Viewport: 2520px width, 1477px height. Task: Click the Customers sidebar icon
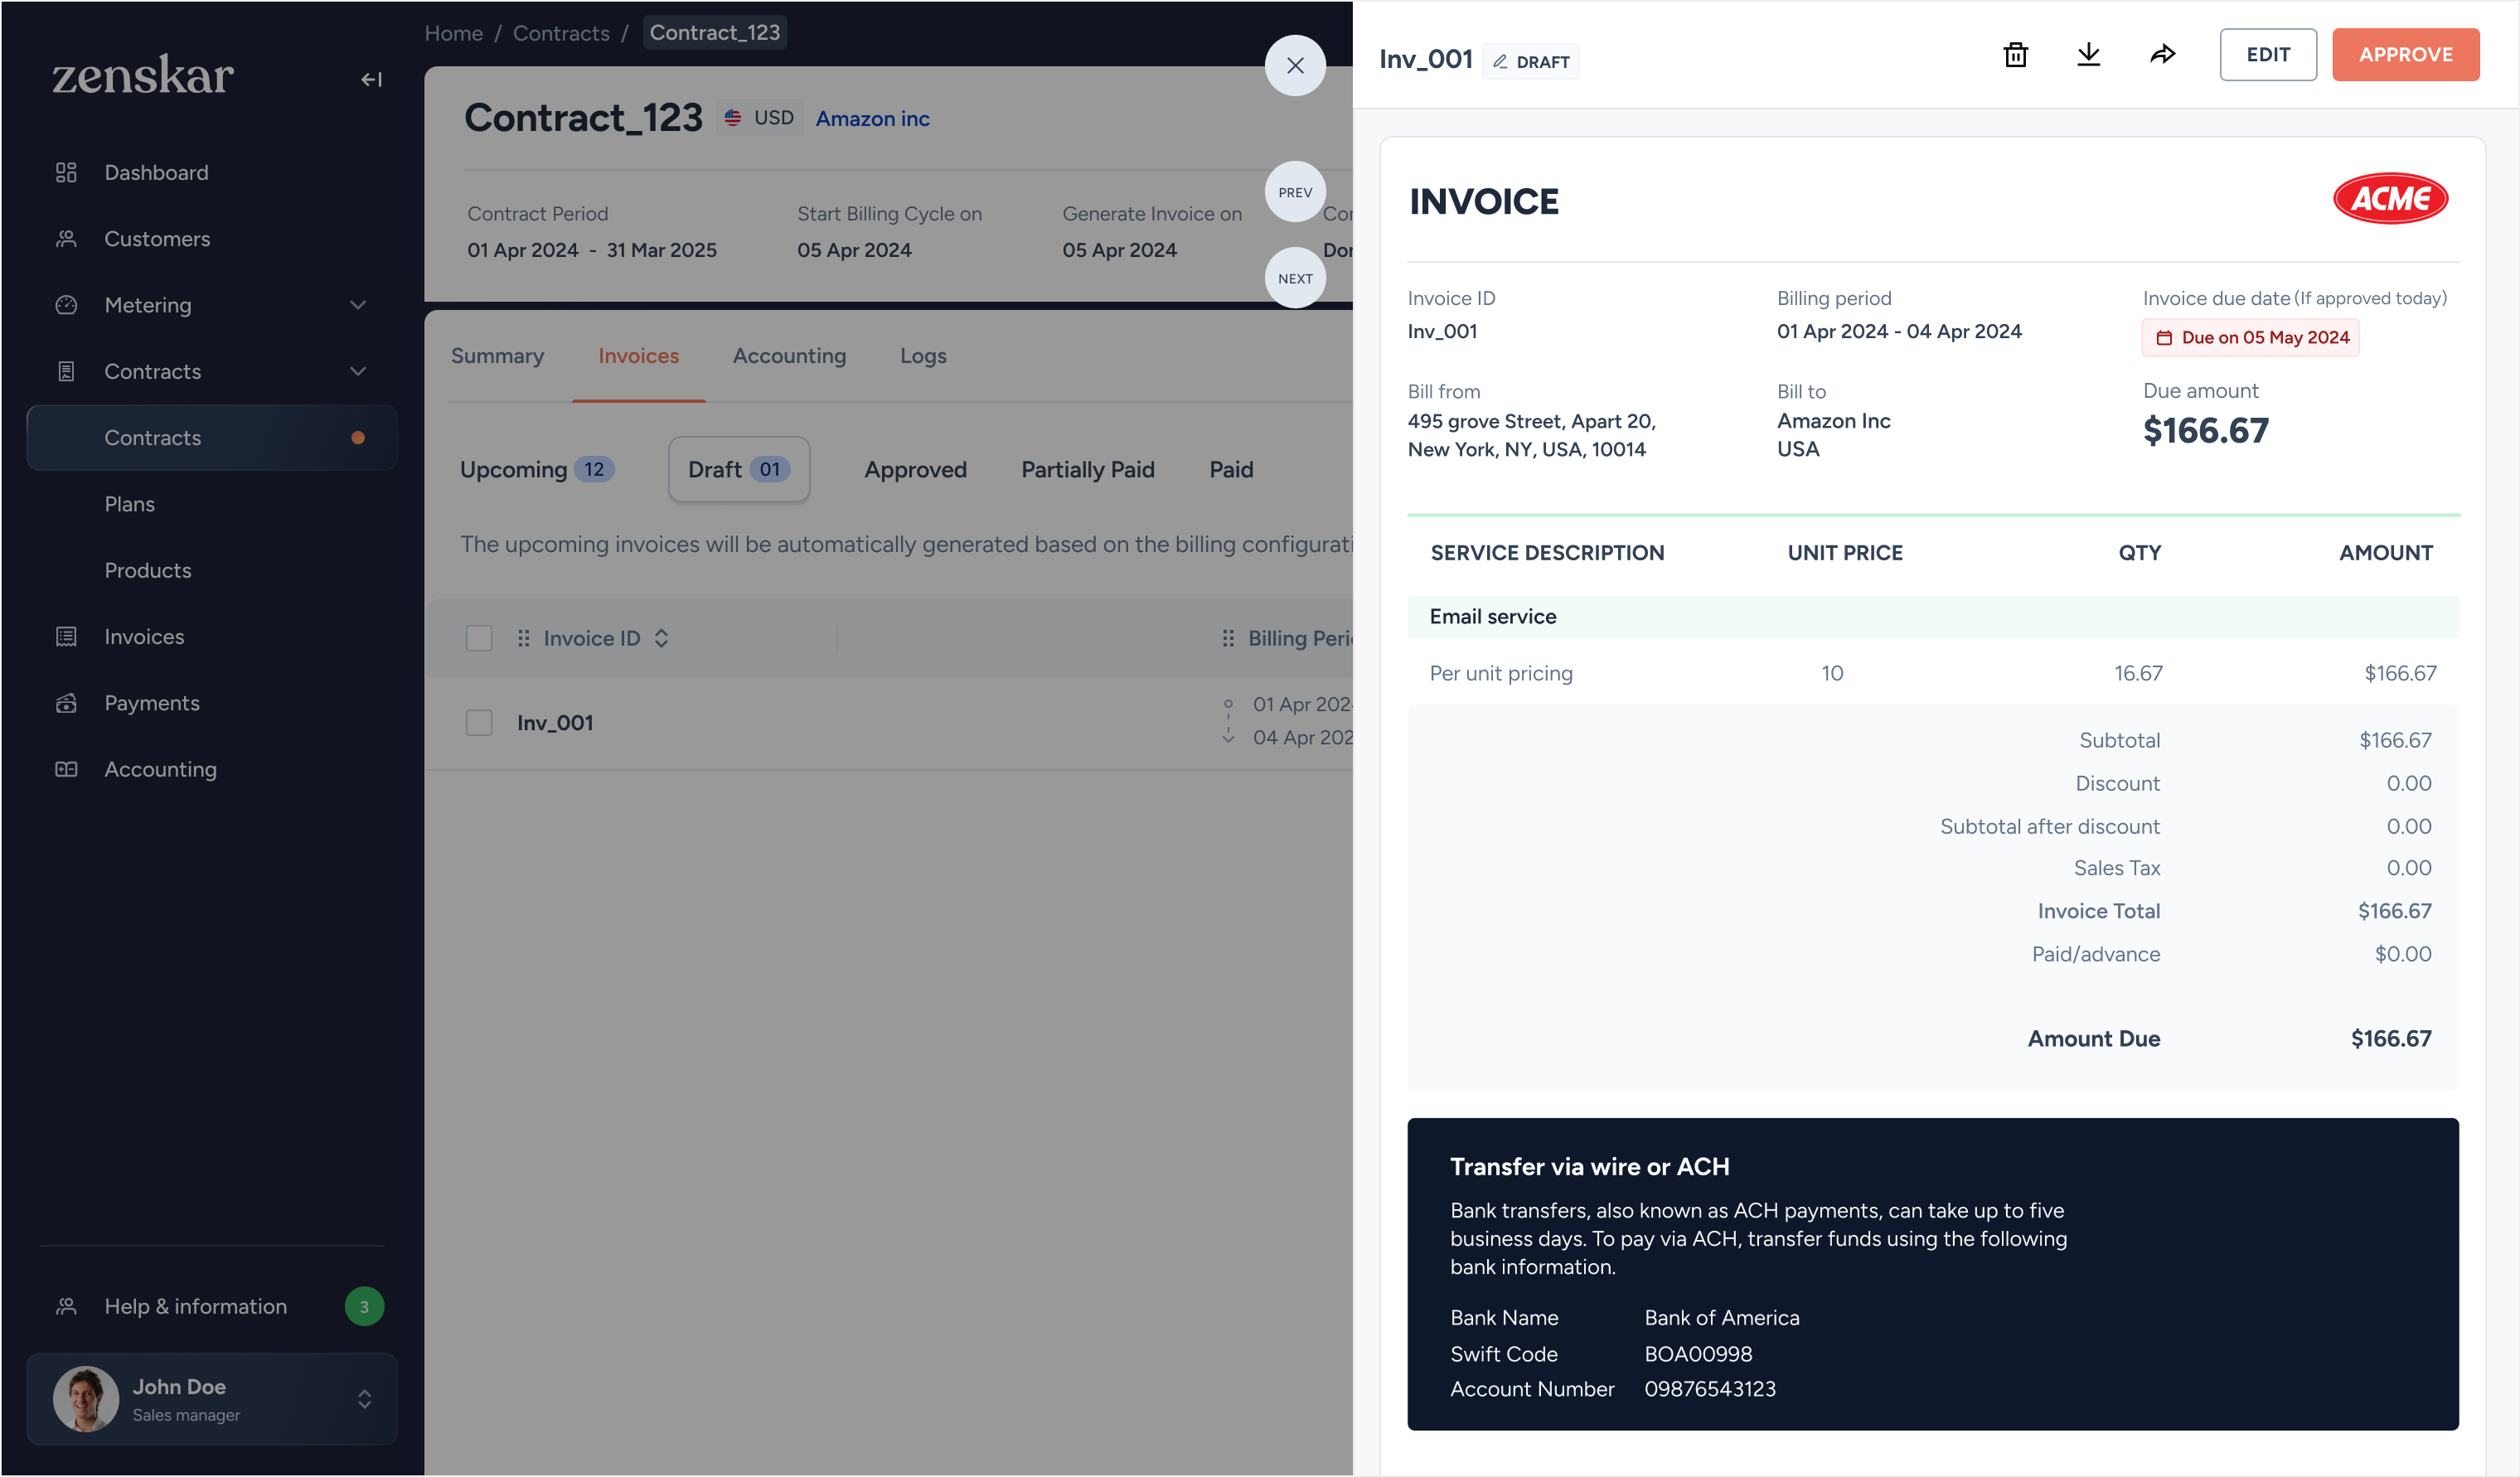coord(66,239)
